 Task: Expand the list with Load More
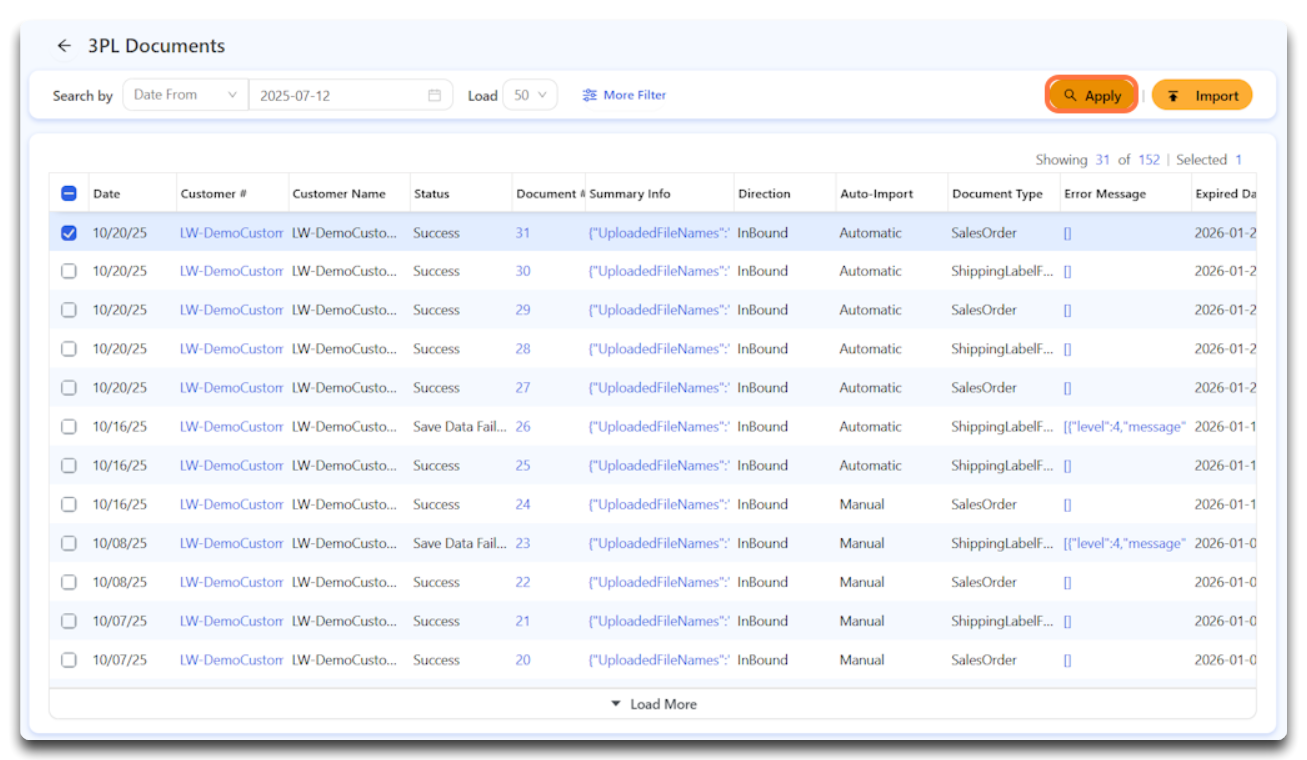click(x=653, y=704)
